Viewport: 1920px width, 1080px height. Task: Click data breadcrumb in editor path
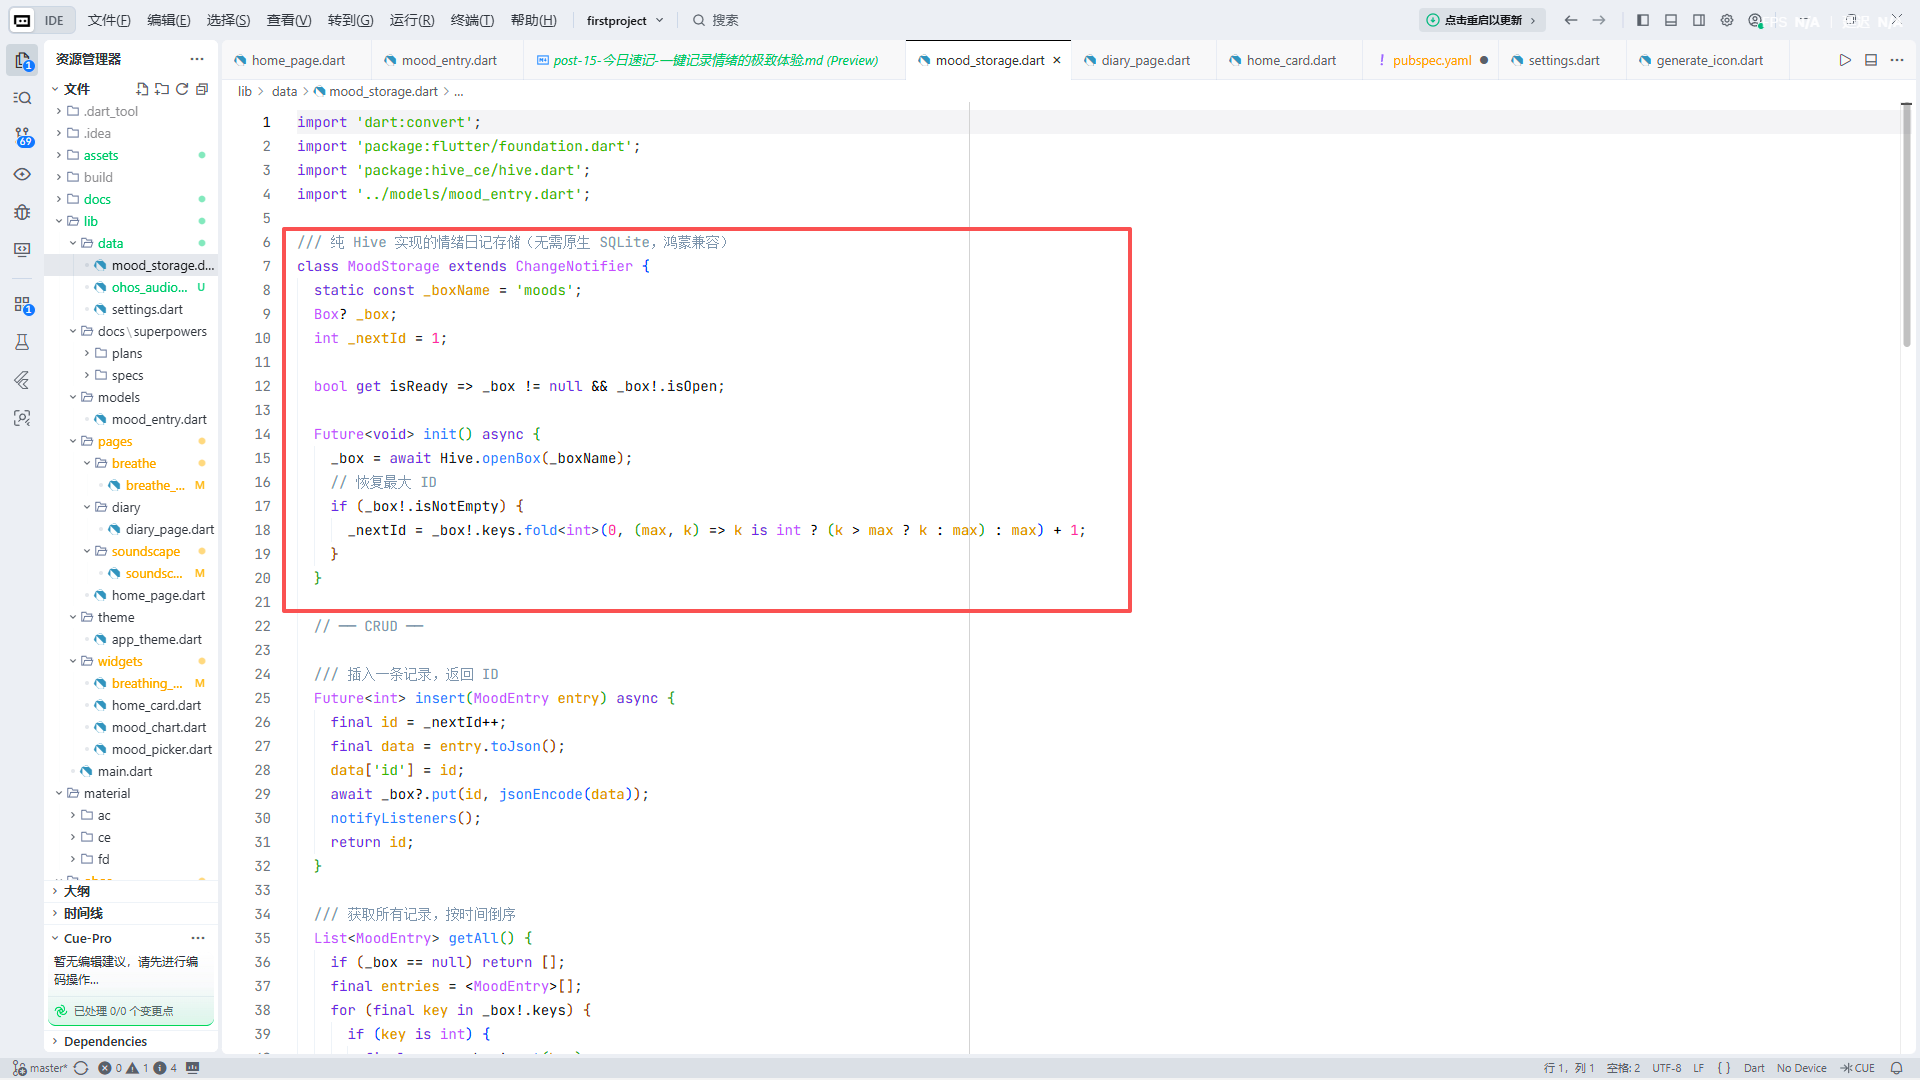click(x=284, y=91)
